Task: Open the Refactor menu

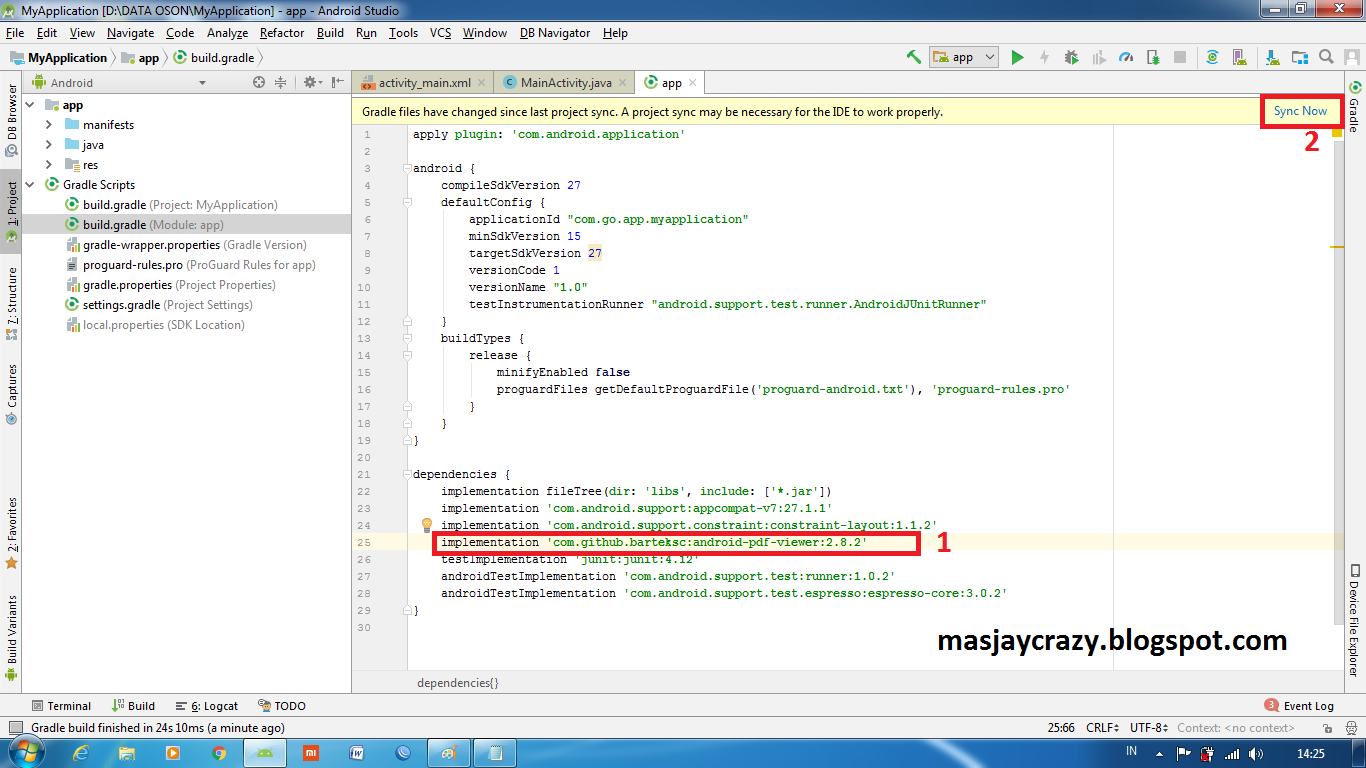Action: (x=281, y=33)
